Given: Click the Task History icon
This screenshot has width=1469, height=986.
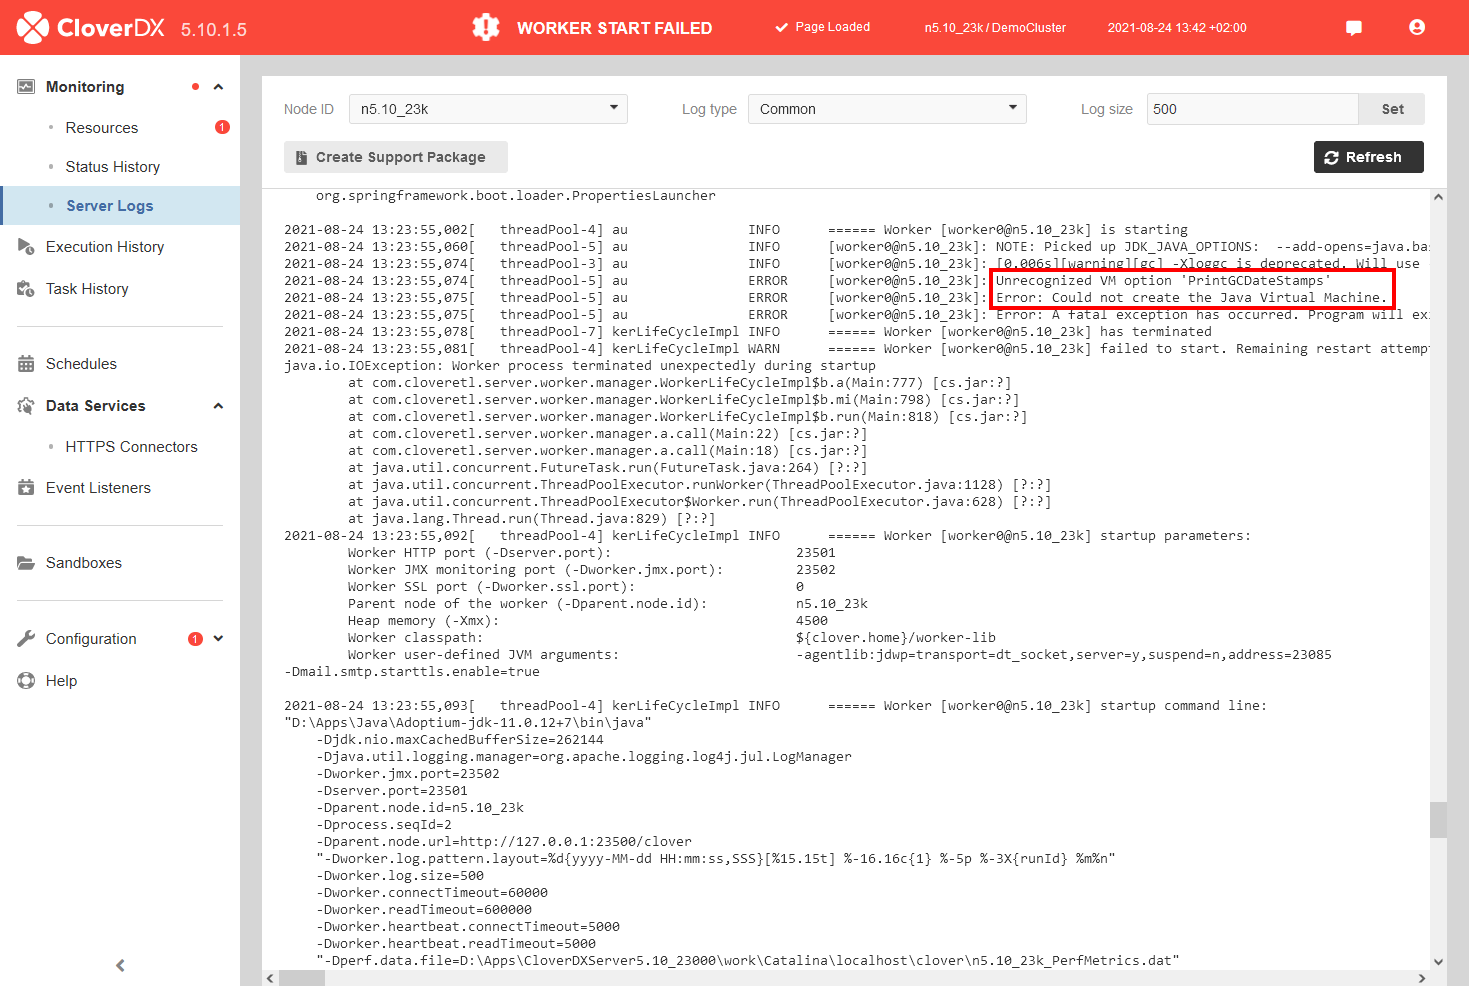Looking at the screenshot, I should coord(26,289).
